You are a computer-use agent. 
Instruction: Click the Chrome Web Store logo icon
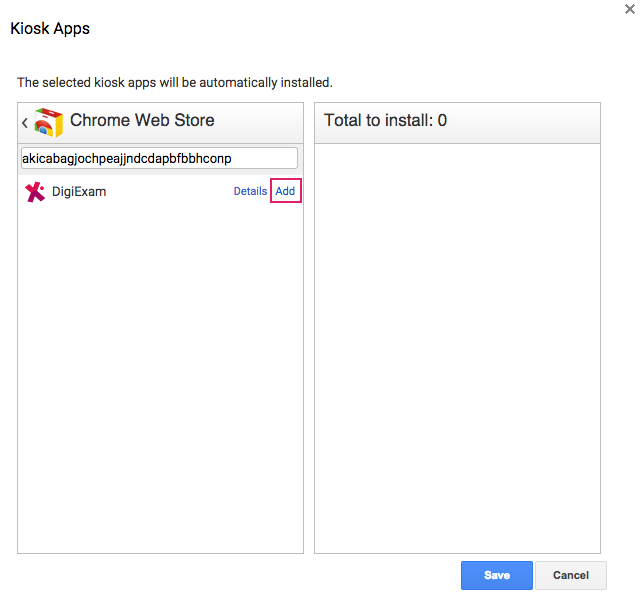[x=49, y=122]
